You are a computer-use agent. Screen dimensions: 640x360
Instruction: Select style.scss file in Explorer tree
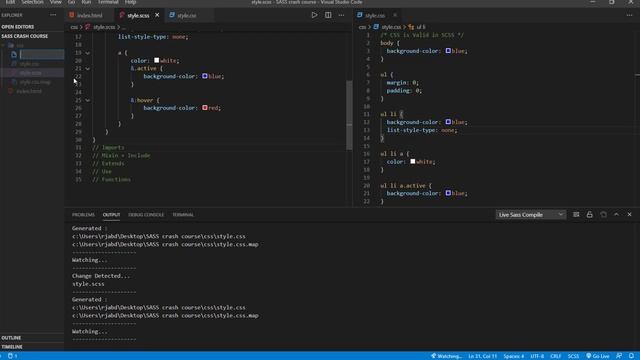32,73
